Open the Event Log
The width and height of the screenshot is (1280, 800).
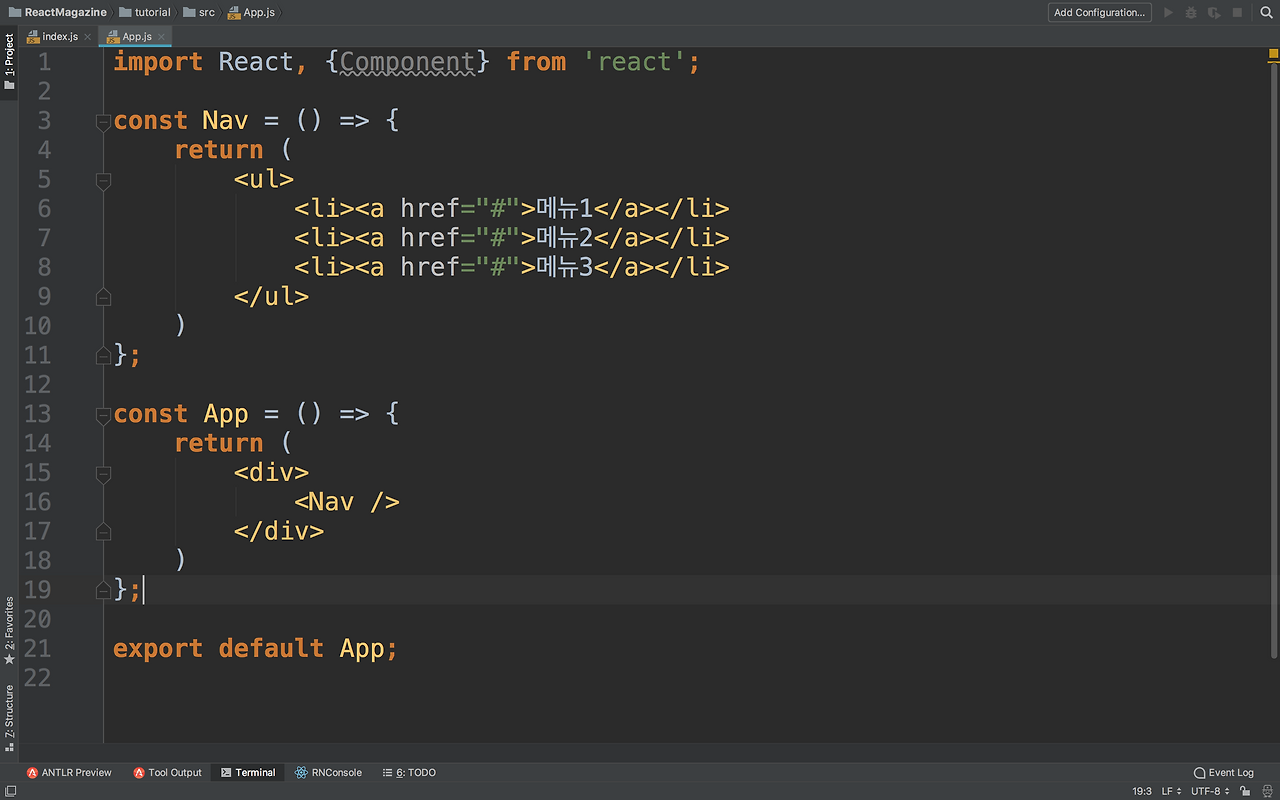point(1224,772)
